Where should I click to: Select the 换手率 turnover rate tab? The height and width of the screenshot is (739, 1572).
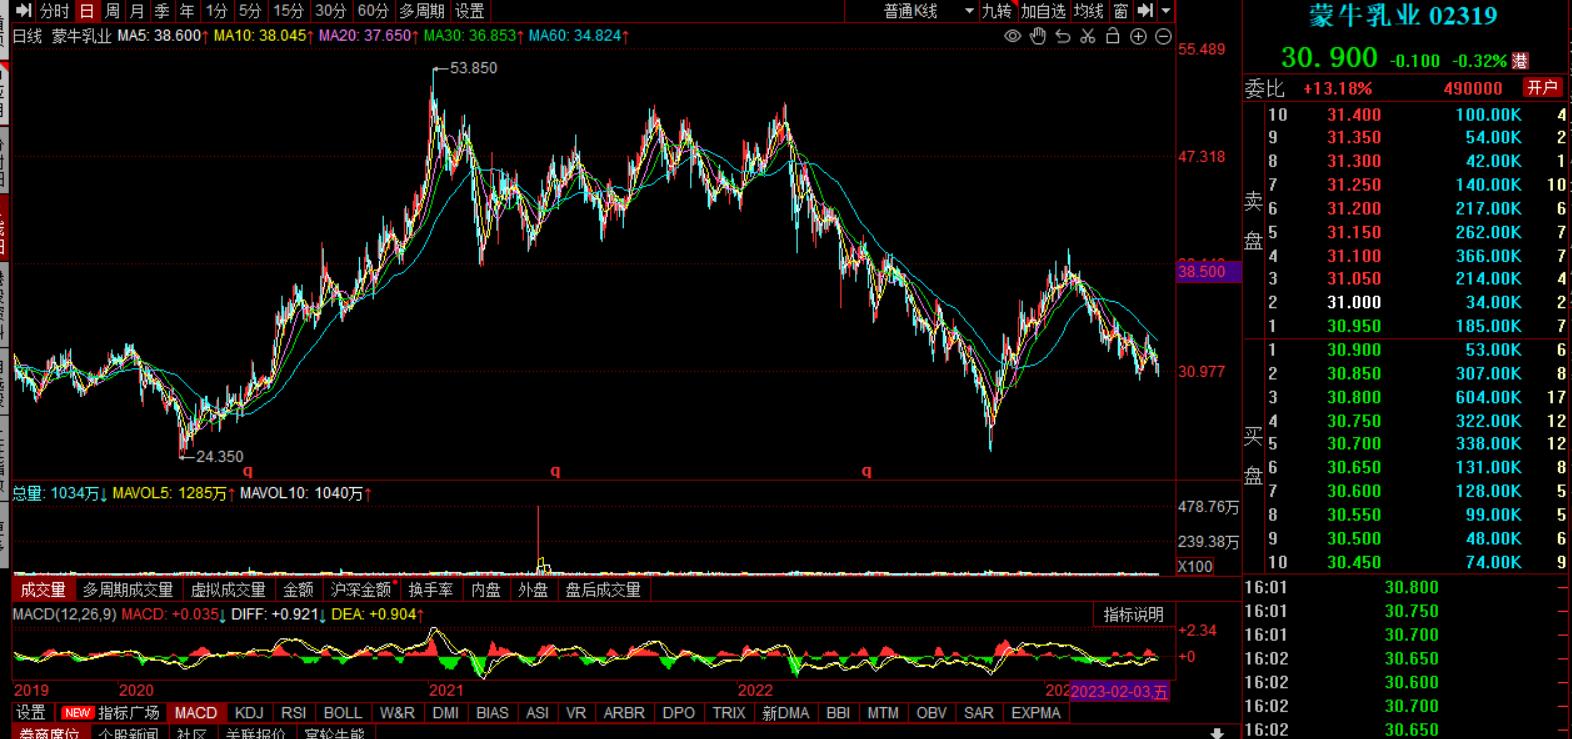tap(431, 590)
